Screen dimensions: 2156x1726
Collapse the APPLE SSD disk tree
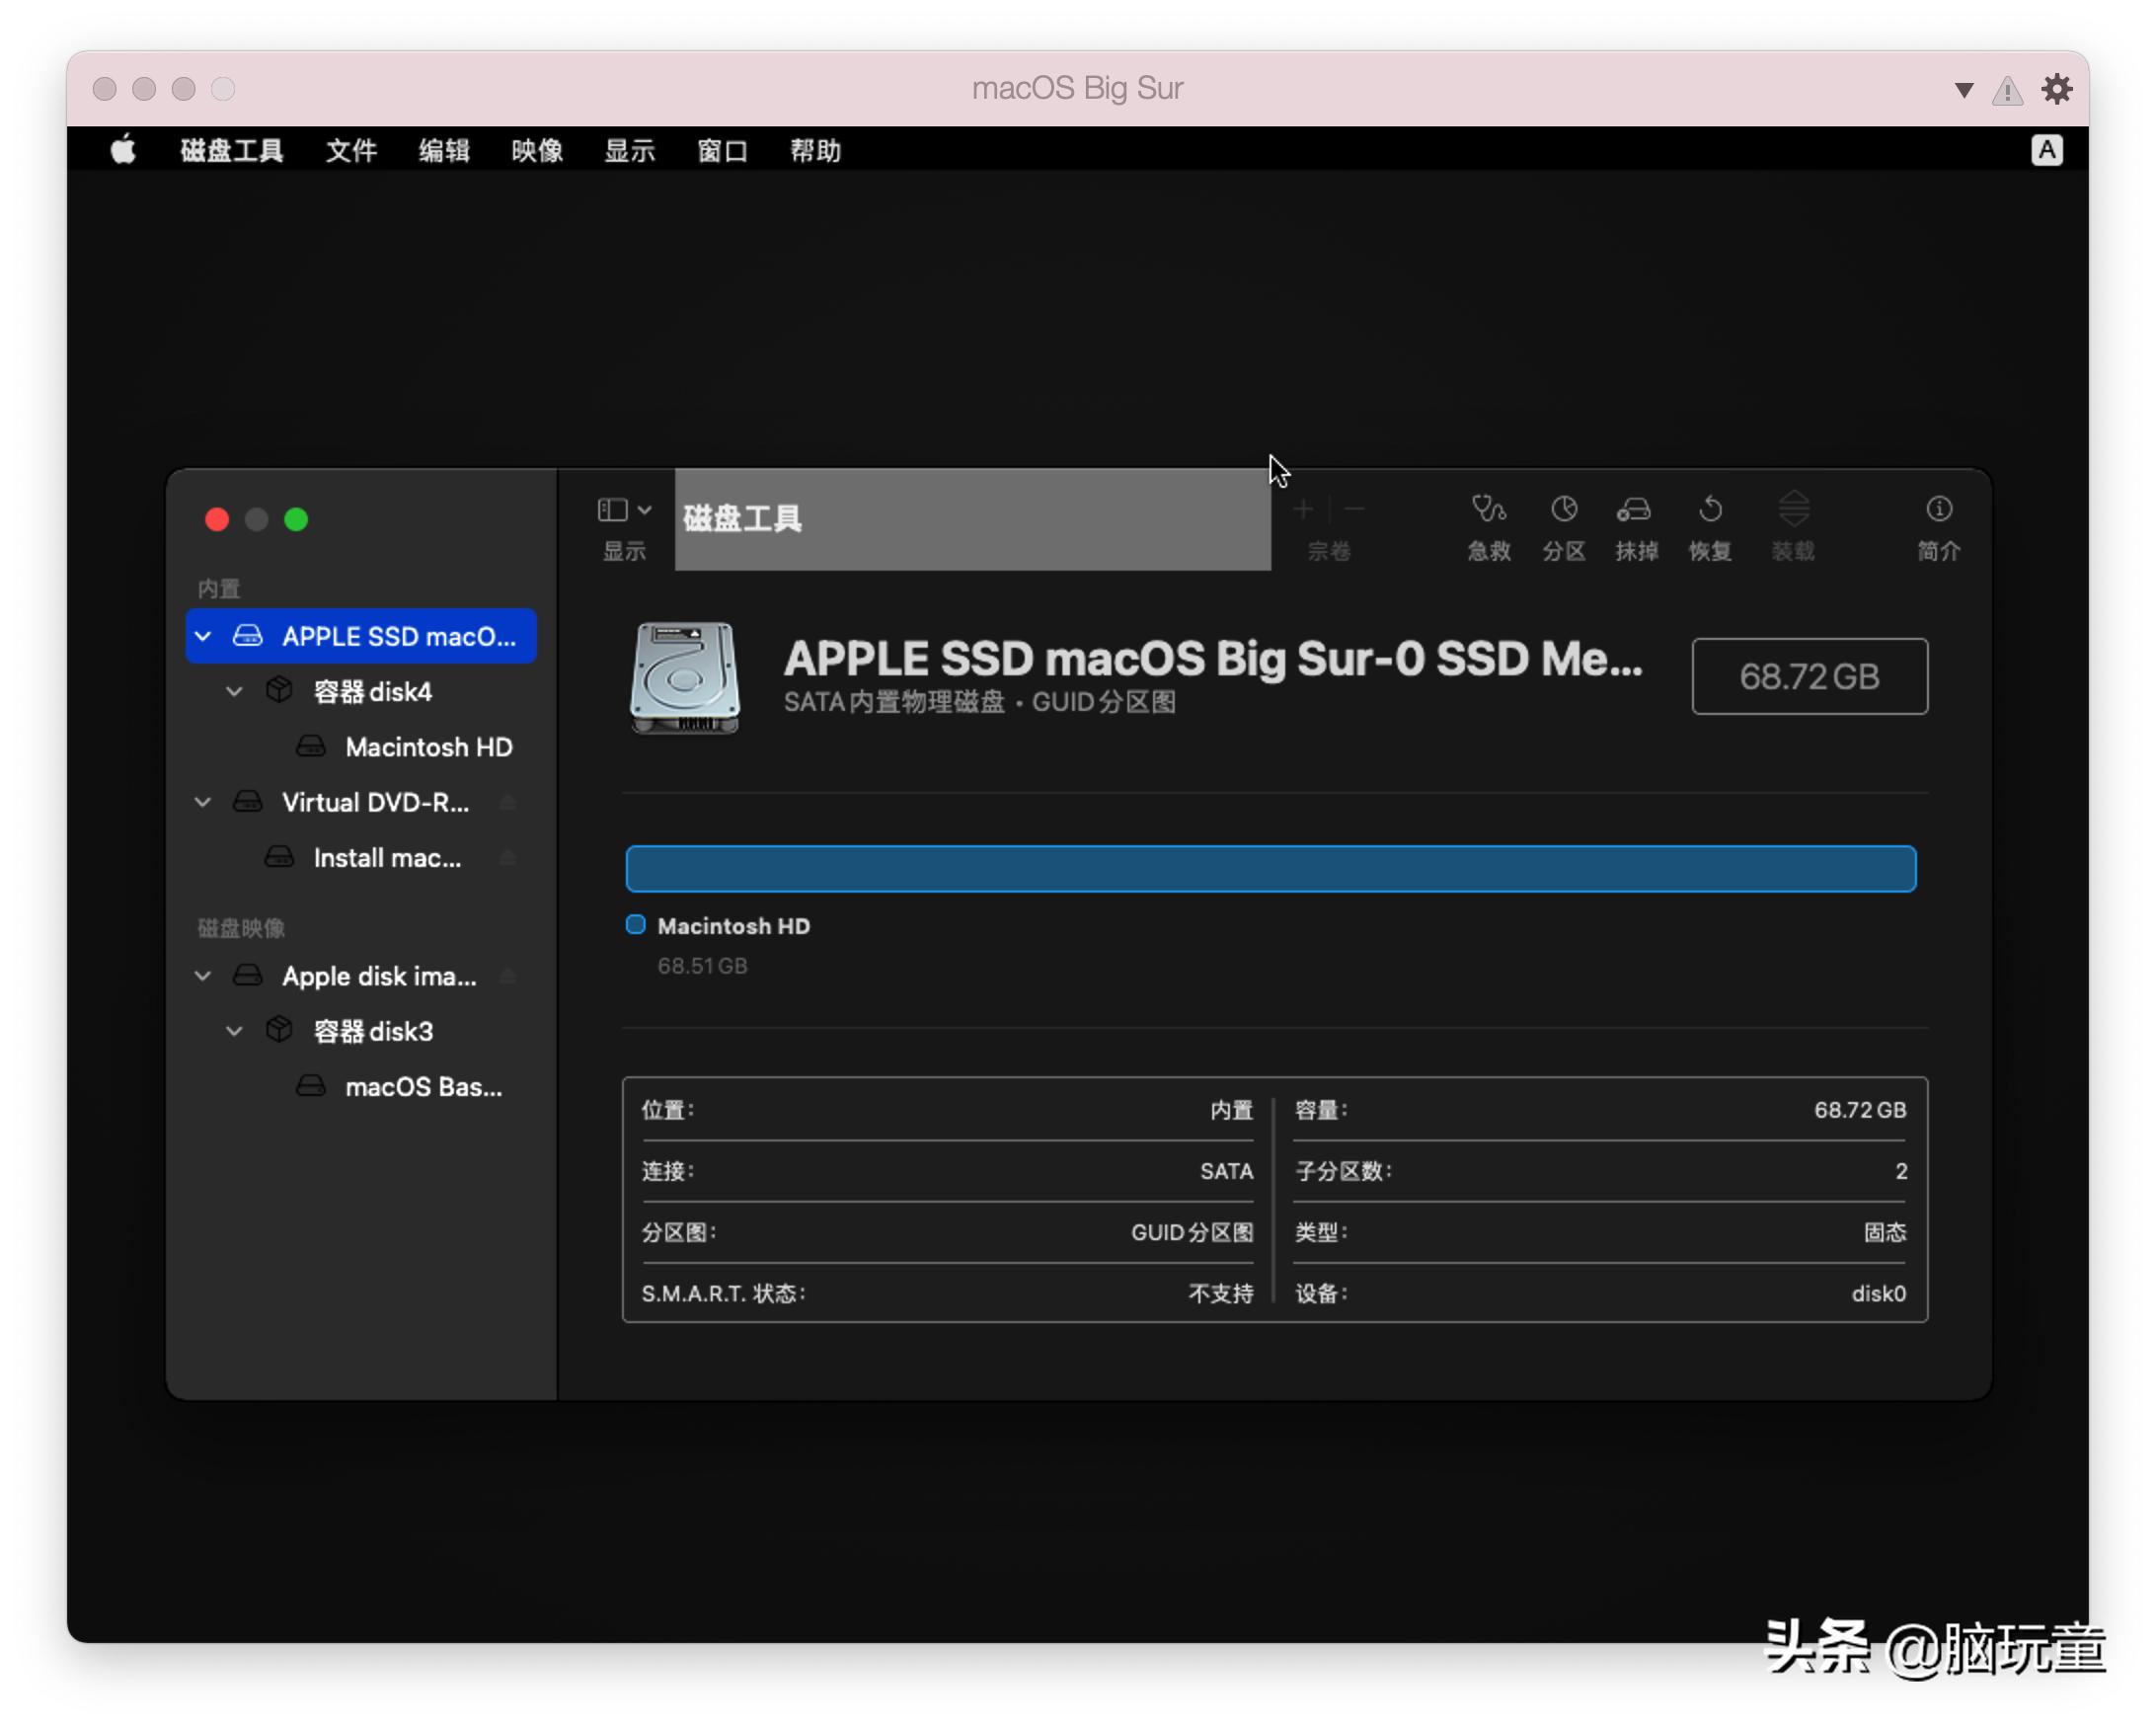tap(203, 637)
